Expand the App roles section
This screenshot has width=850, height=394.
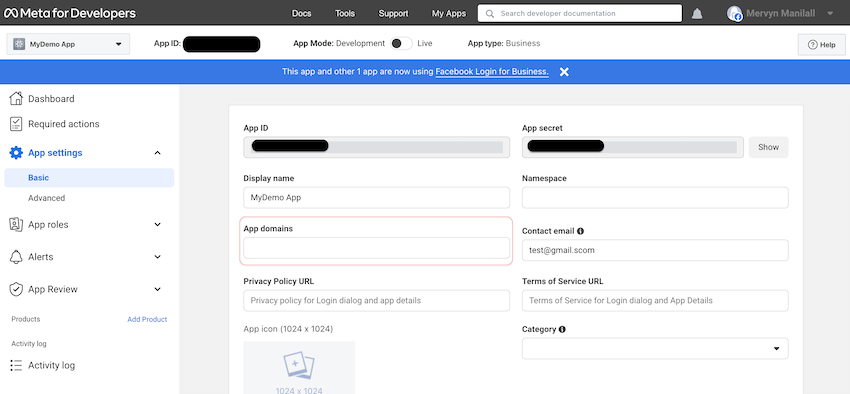coord(157,224)
